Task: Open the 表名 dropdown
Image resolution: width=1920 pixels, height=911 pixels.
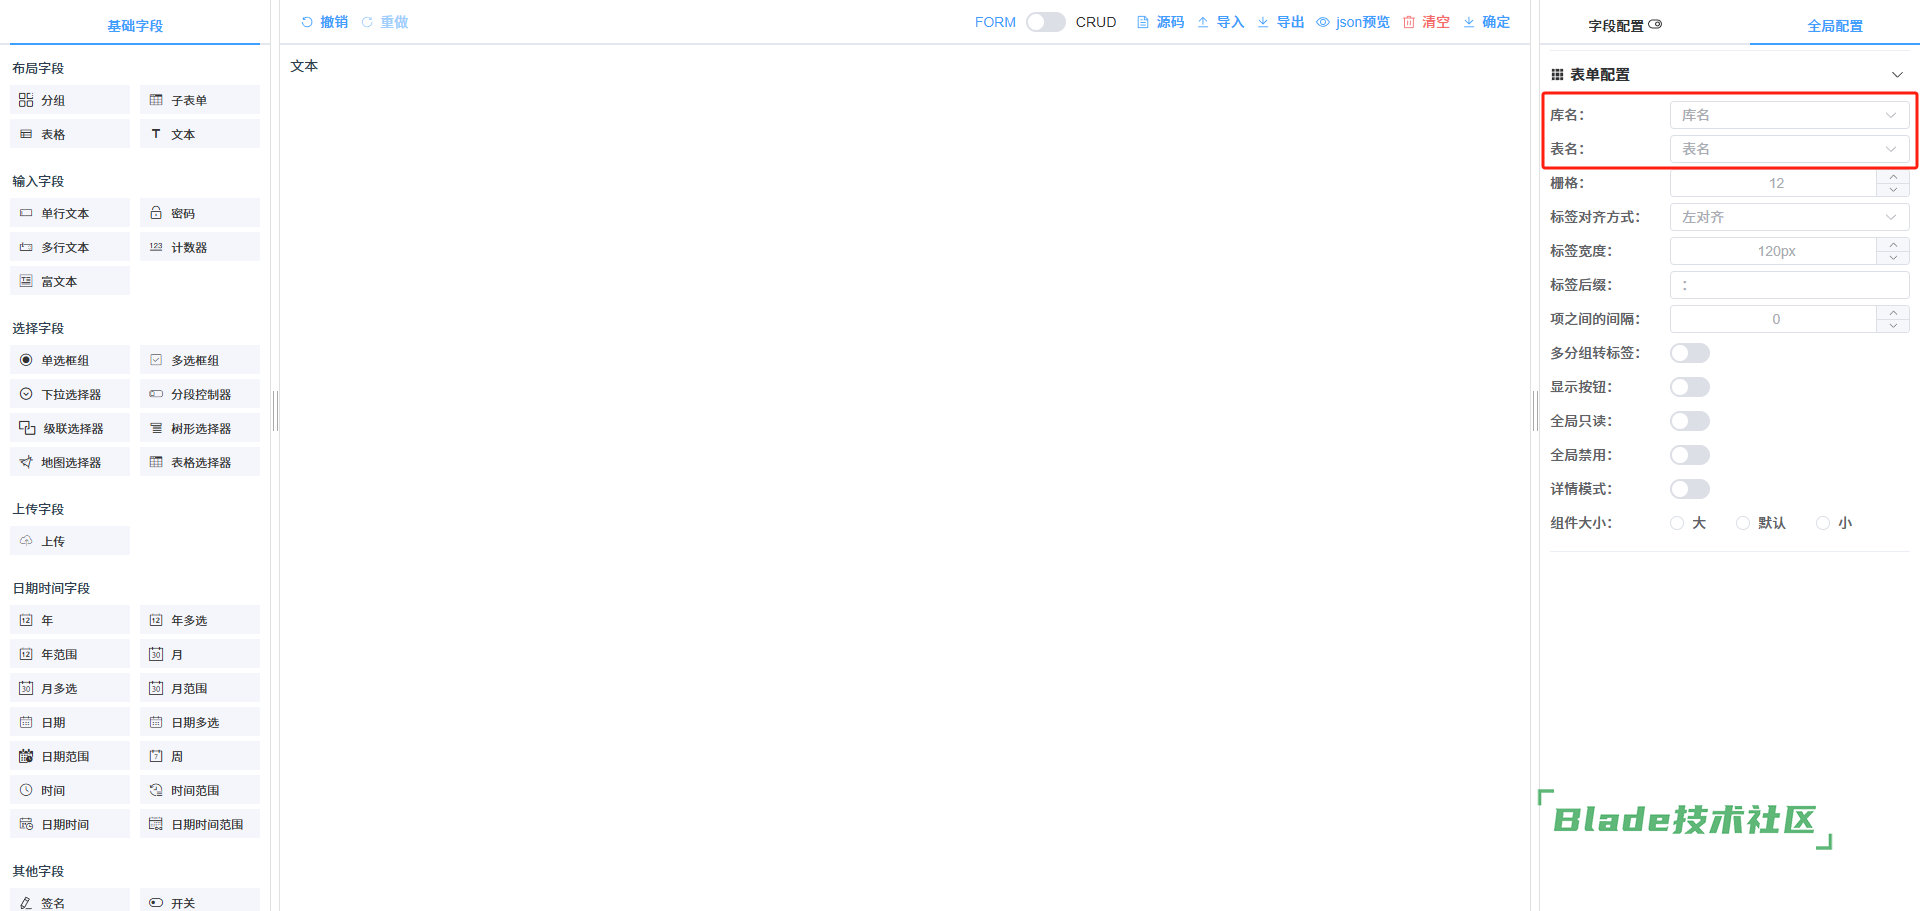Action: tap(1789, 149)
